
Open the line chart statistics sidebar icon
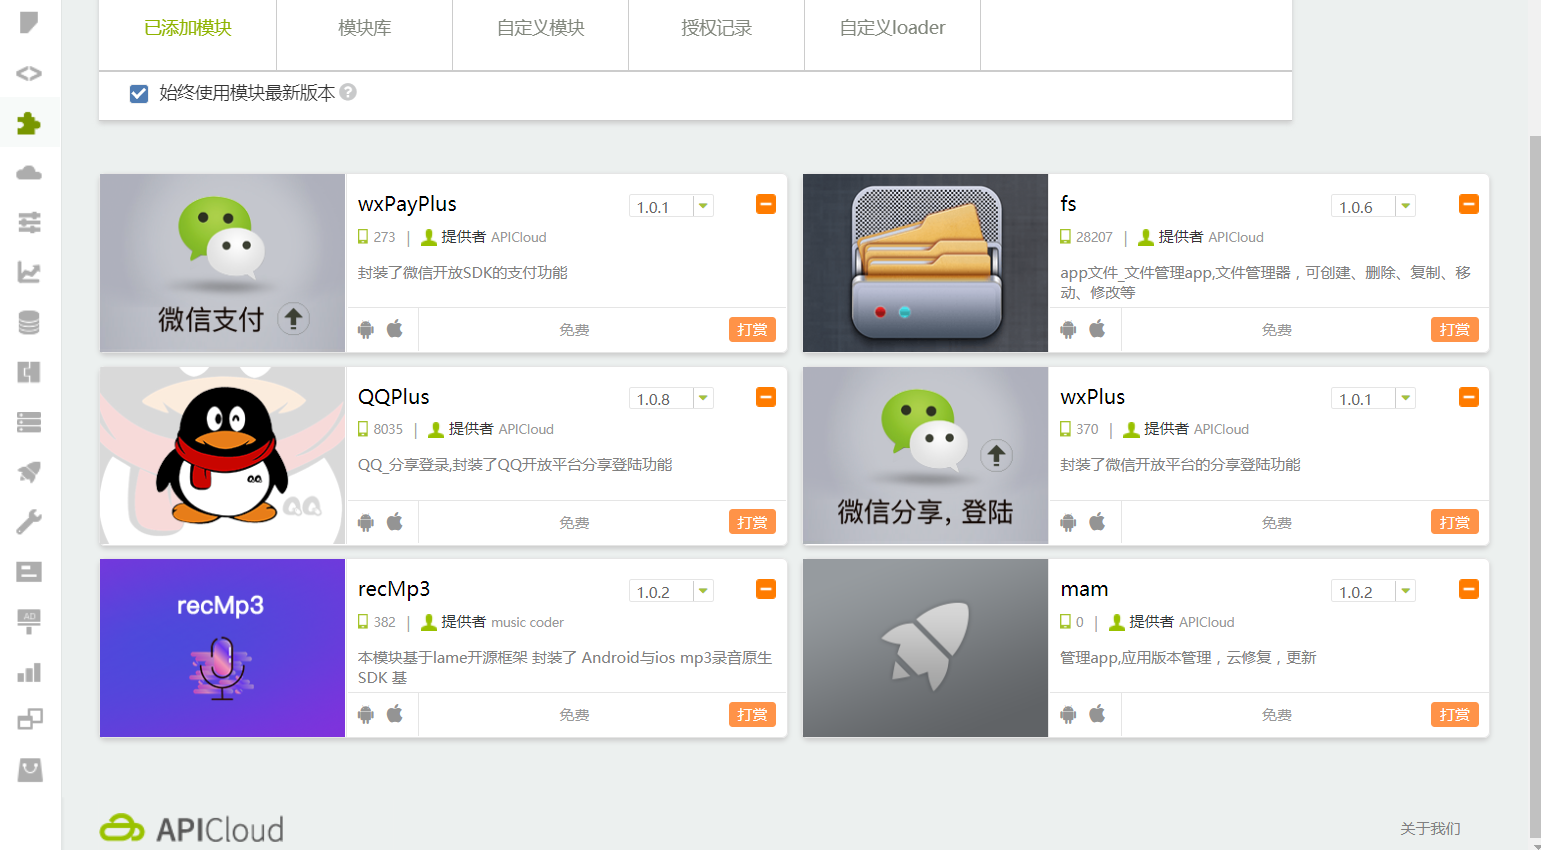(29, 272)
